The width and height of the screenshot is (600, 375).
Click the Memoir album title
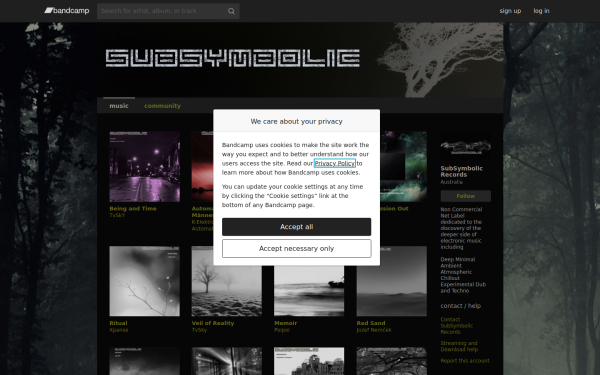[285, 323]
